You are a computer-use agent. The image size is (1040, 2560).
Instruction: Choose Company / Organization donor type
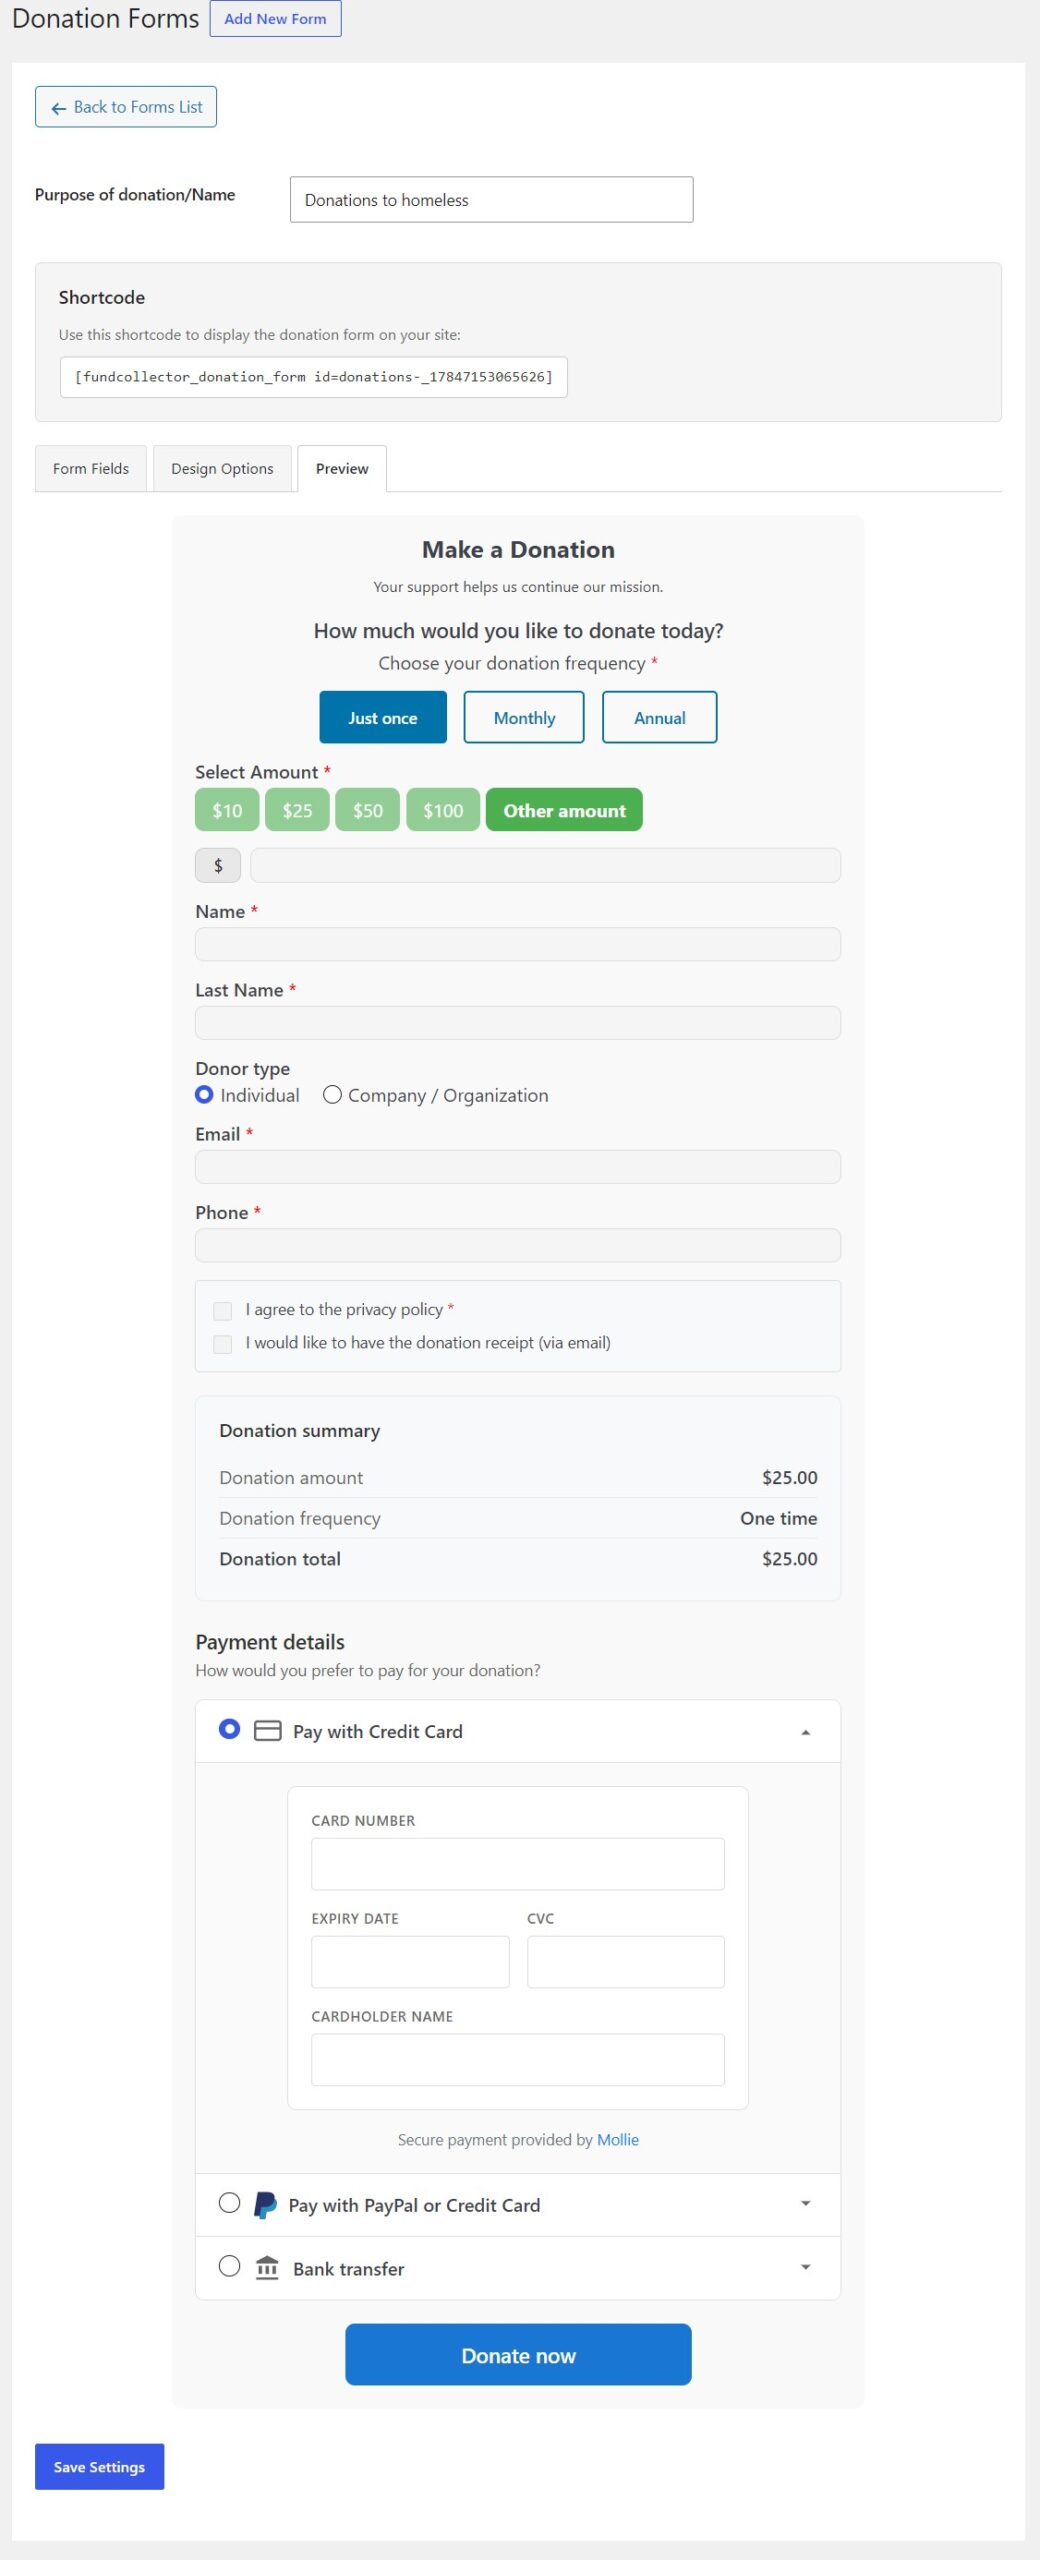(332, 1095)
